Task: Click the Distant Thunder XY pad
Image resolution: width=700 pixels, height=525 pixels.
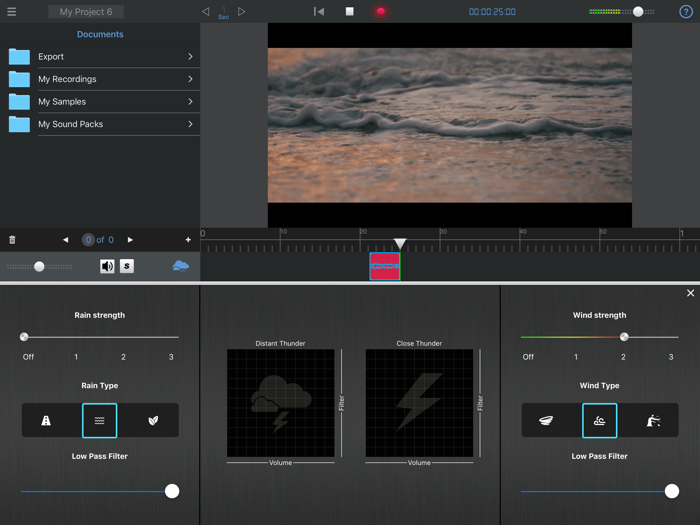Action: [280, 403]
